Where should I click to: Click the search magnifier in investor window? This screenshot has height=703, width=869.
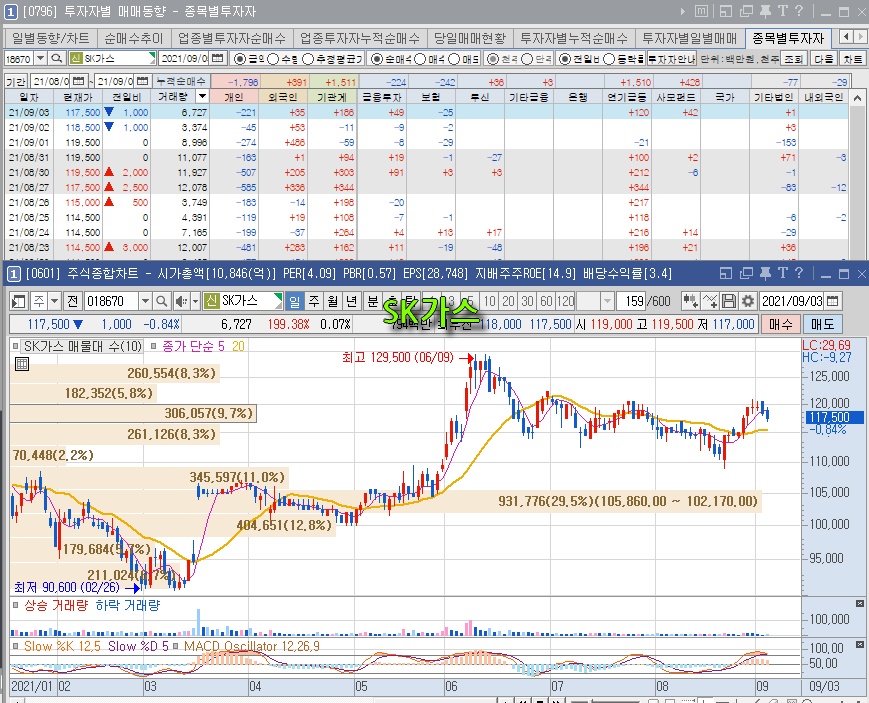57,58
